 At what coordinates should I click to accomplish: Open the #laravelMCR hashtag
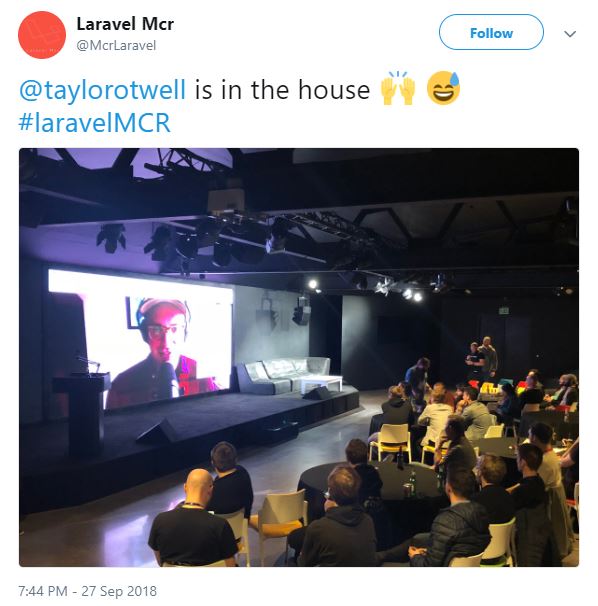95,123
